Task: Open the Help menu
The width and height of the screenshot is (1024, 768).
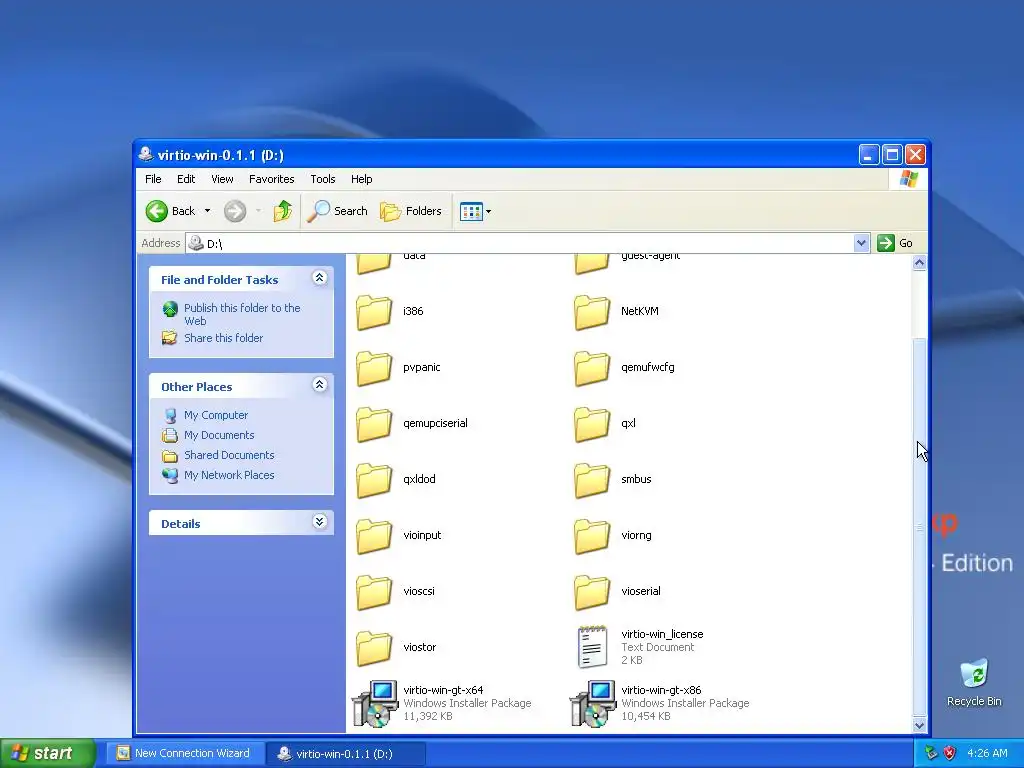Action: [361, 179]
